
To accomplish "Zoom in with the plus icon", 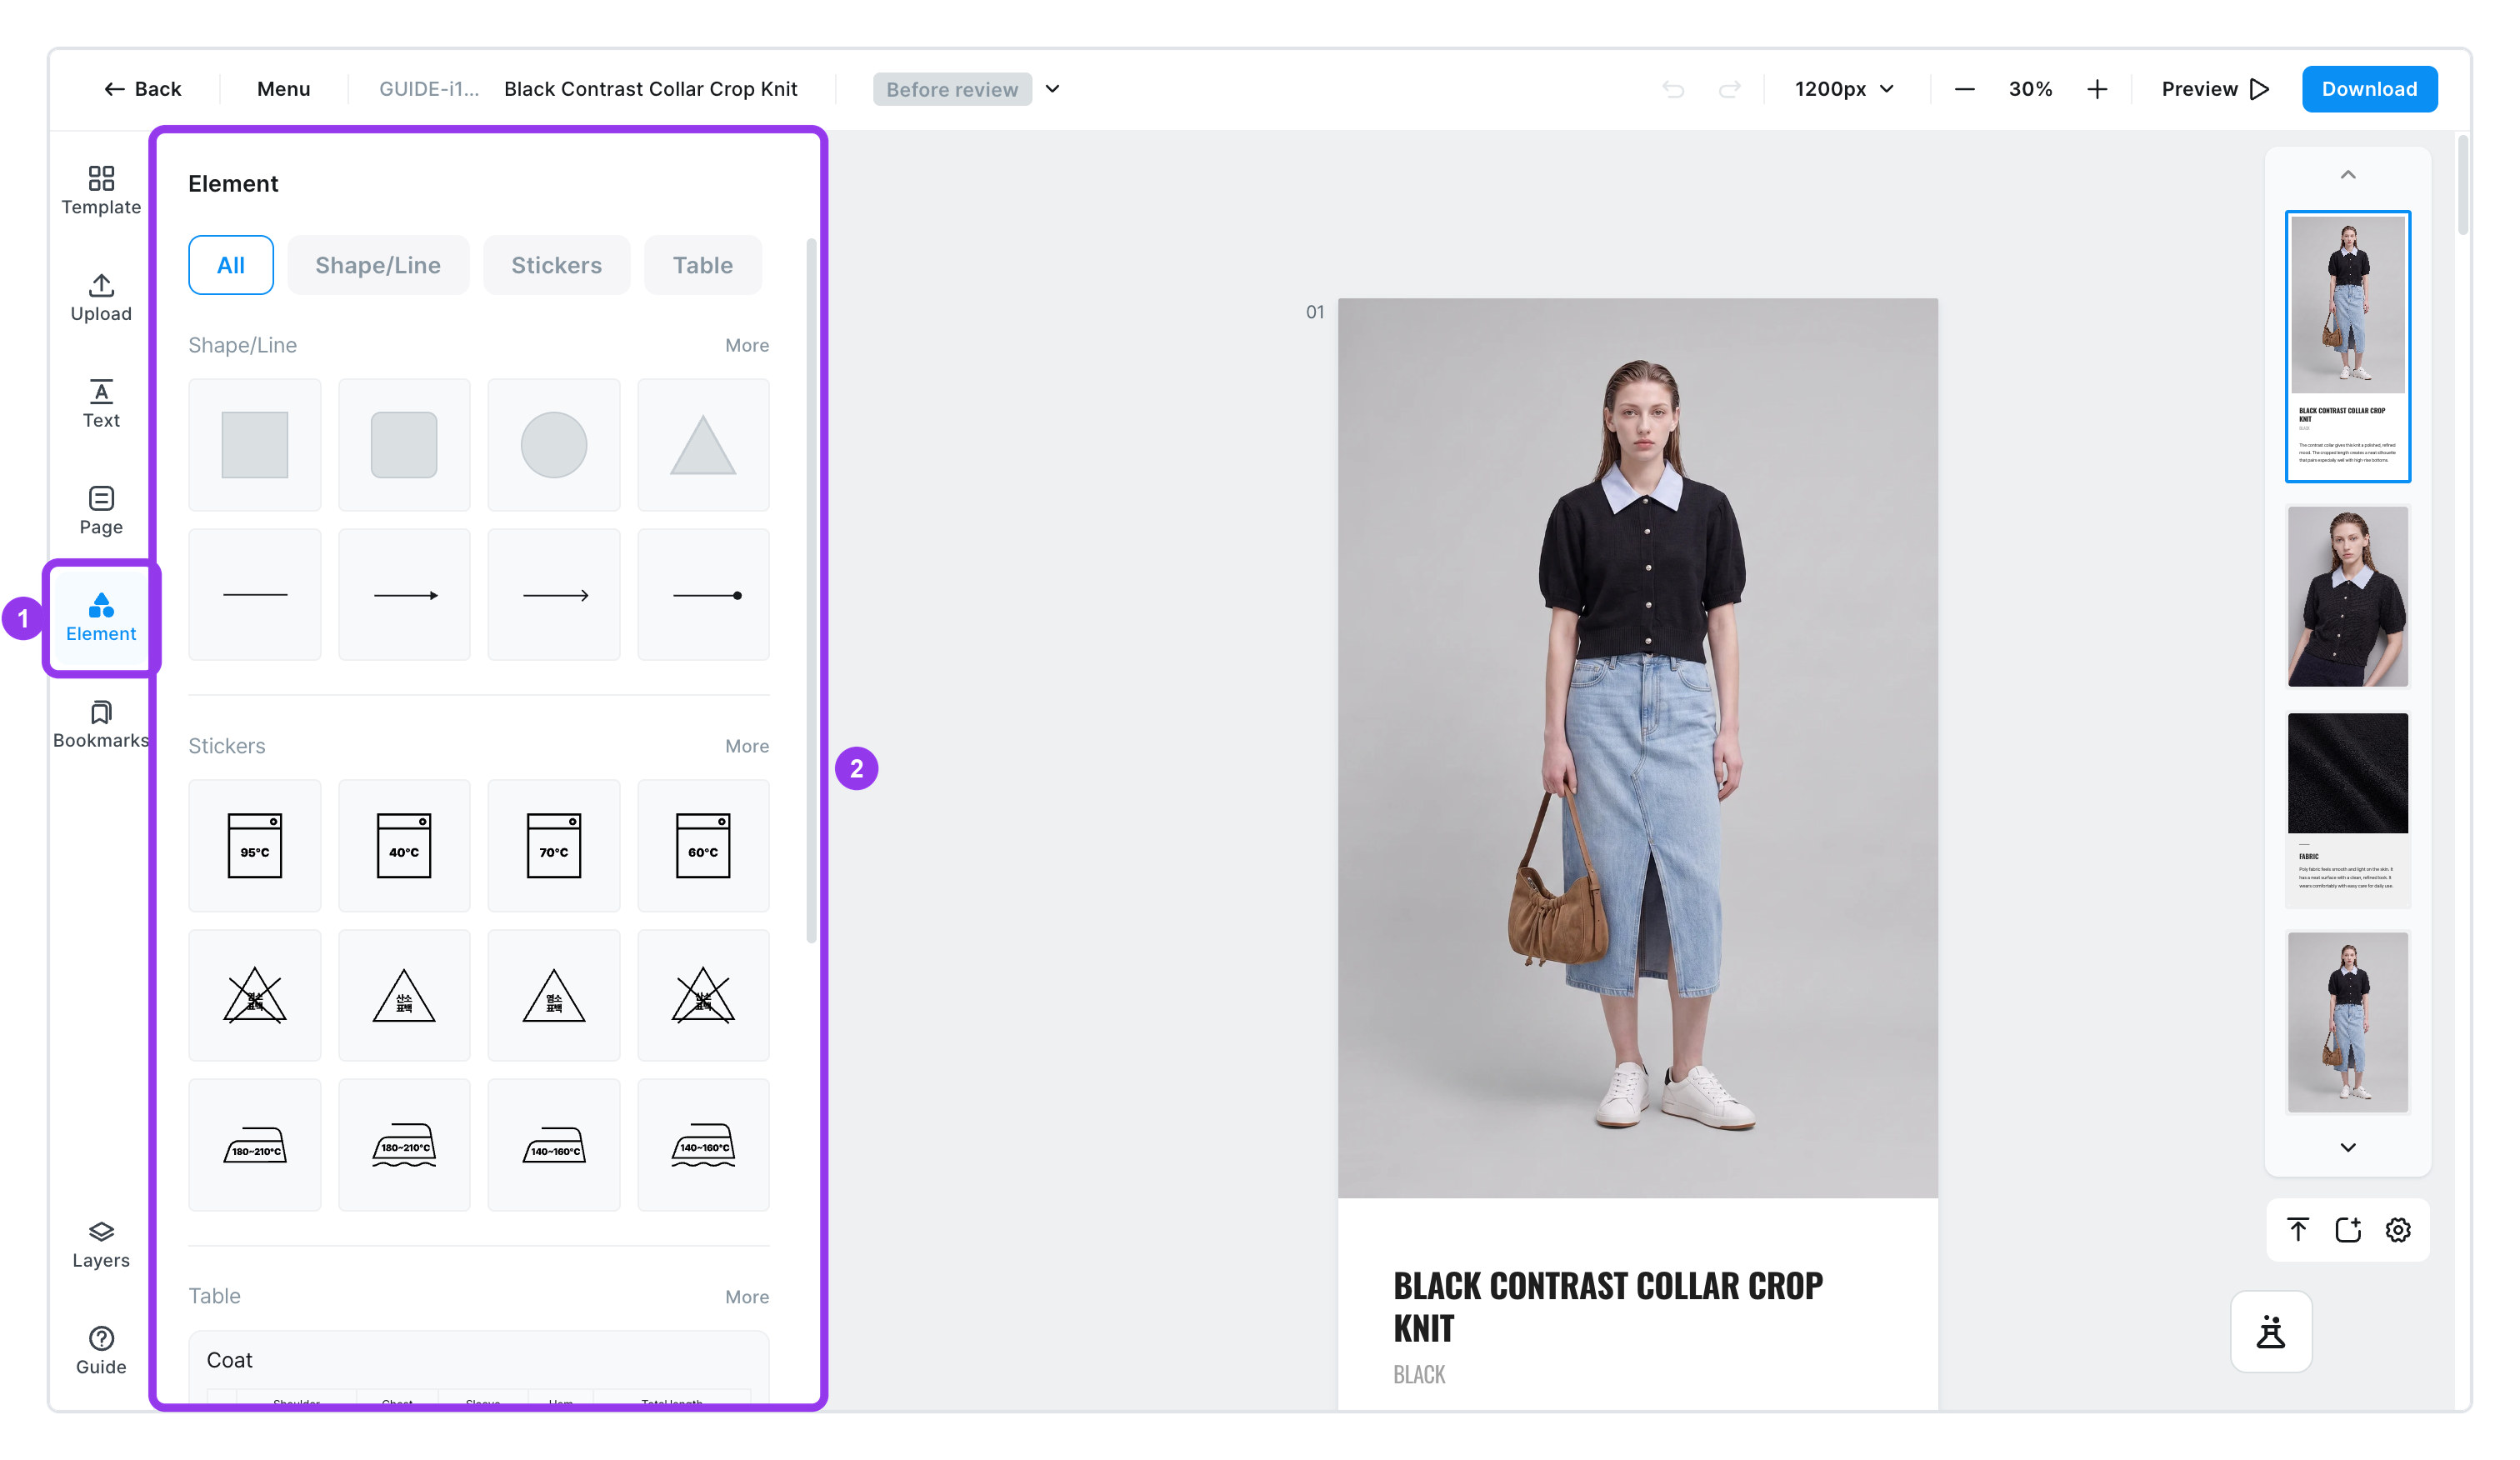I will pos(2097,89).
